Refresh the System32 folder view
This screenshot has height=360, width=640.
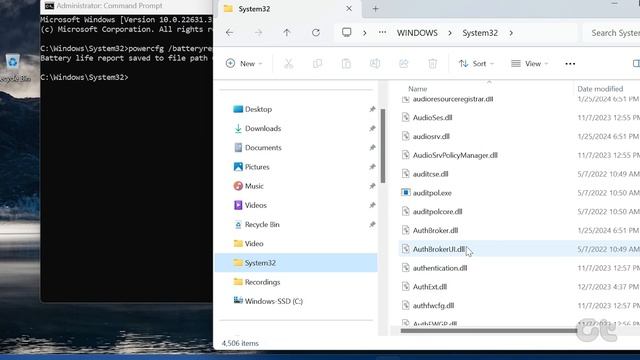tap(316, 33)
